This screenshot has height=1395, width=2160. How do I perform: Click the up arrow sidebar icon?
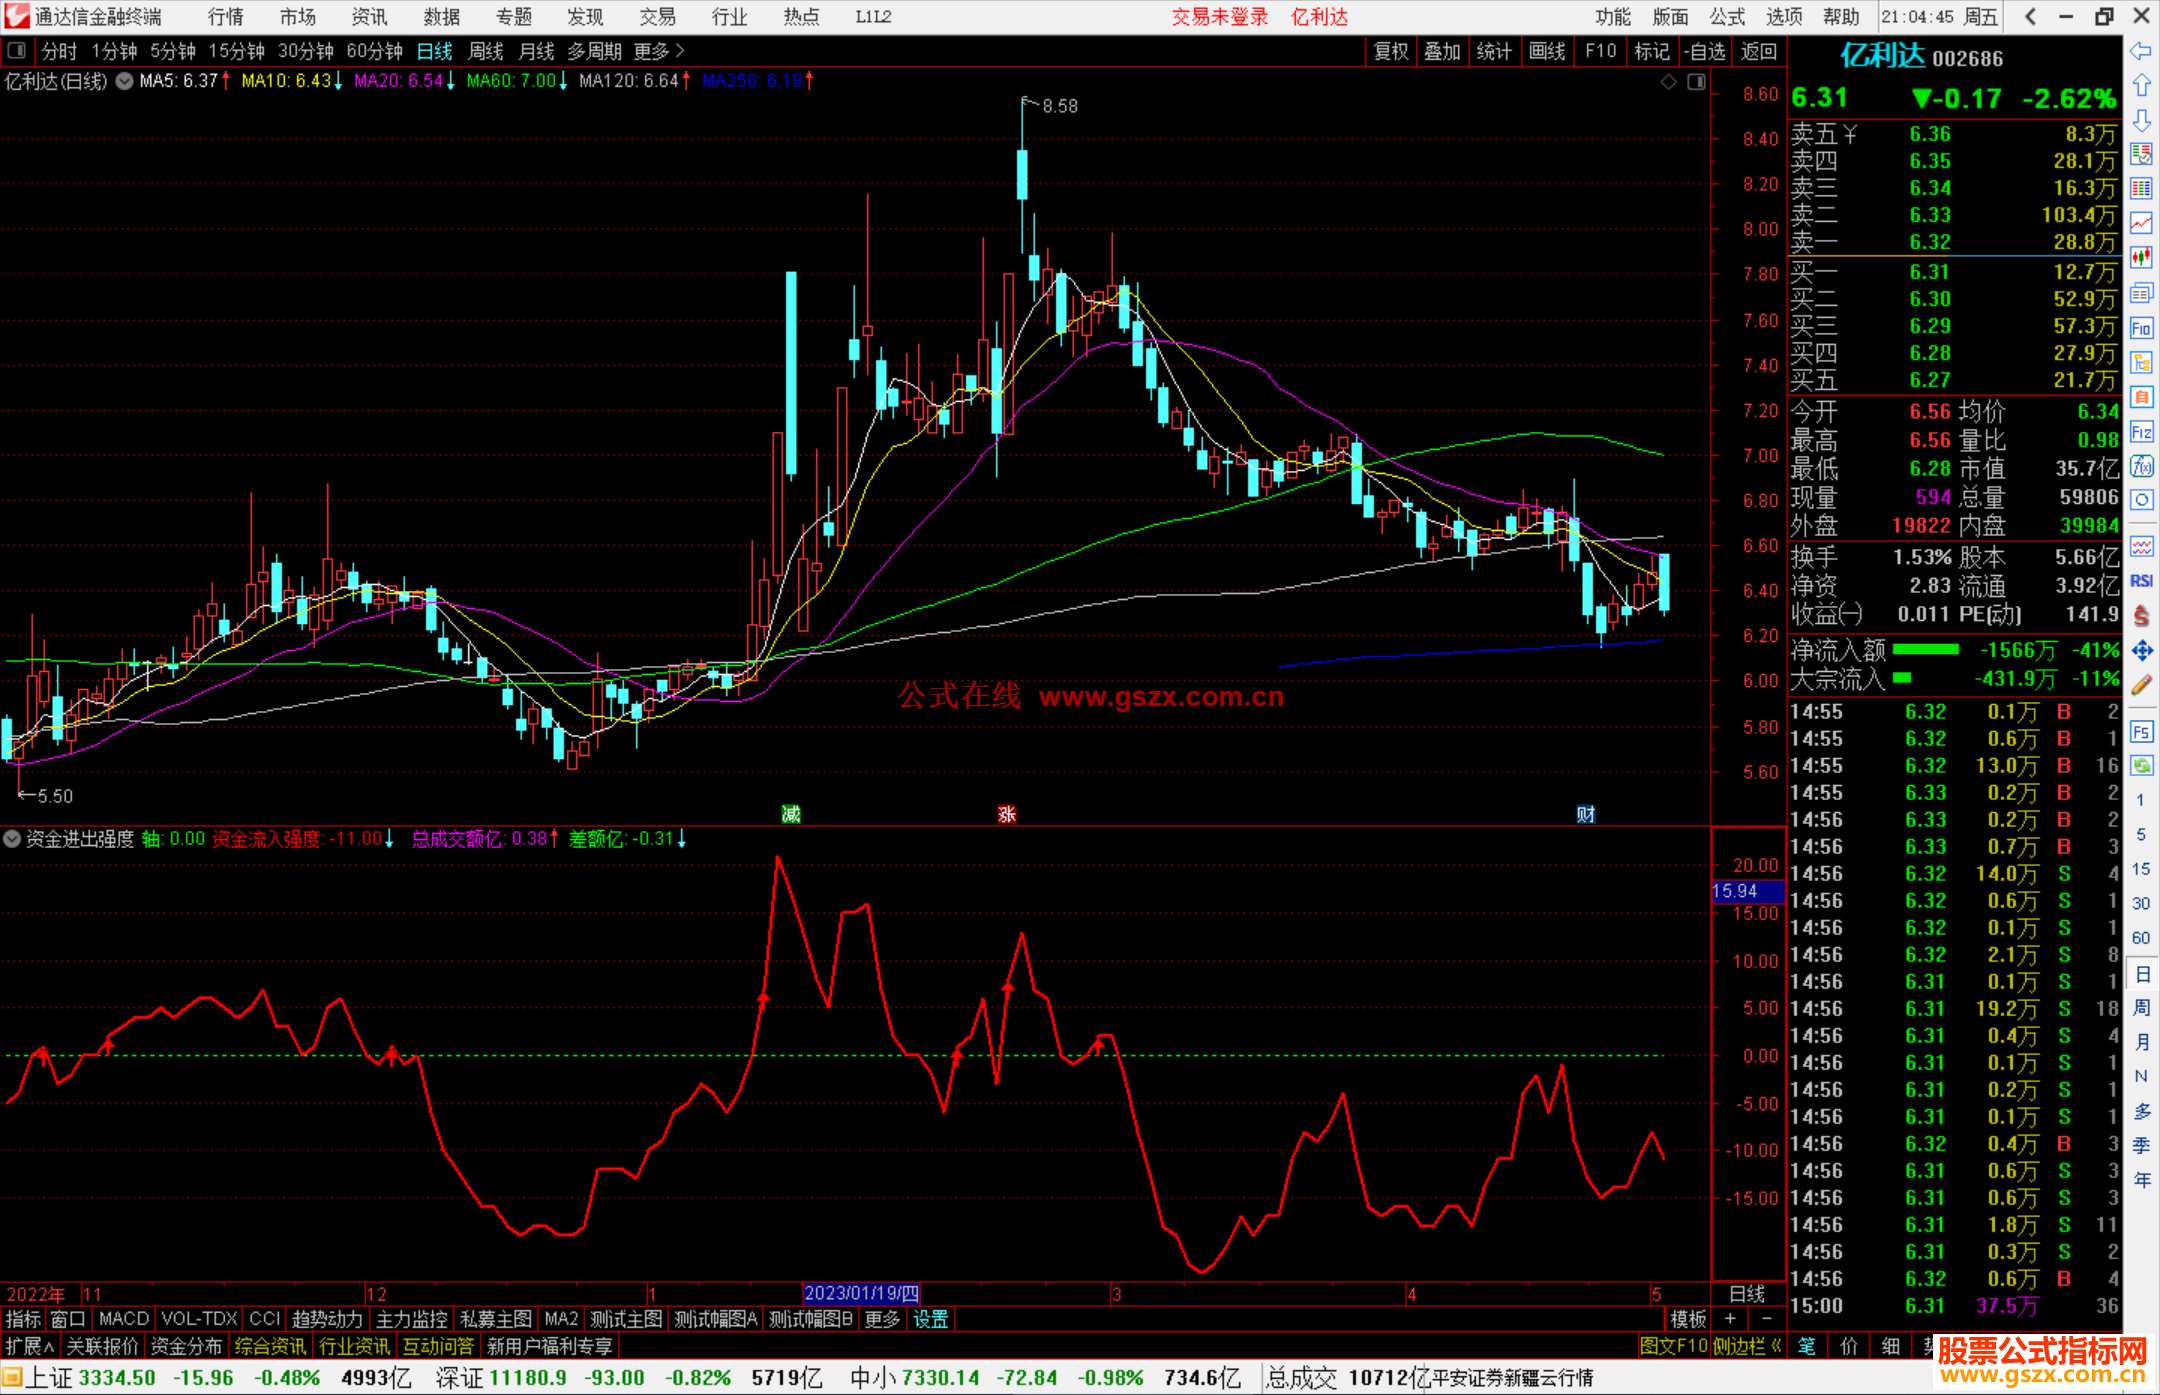click(2141, 86)
